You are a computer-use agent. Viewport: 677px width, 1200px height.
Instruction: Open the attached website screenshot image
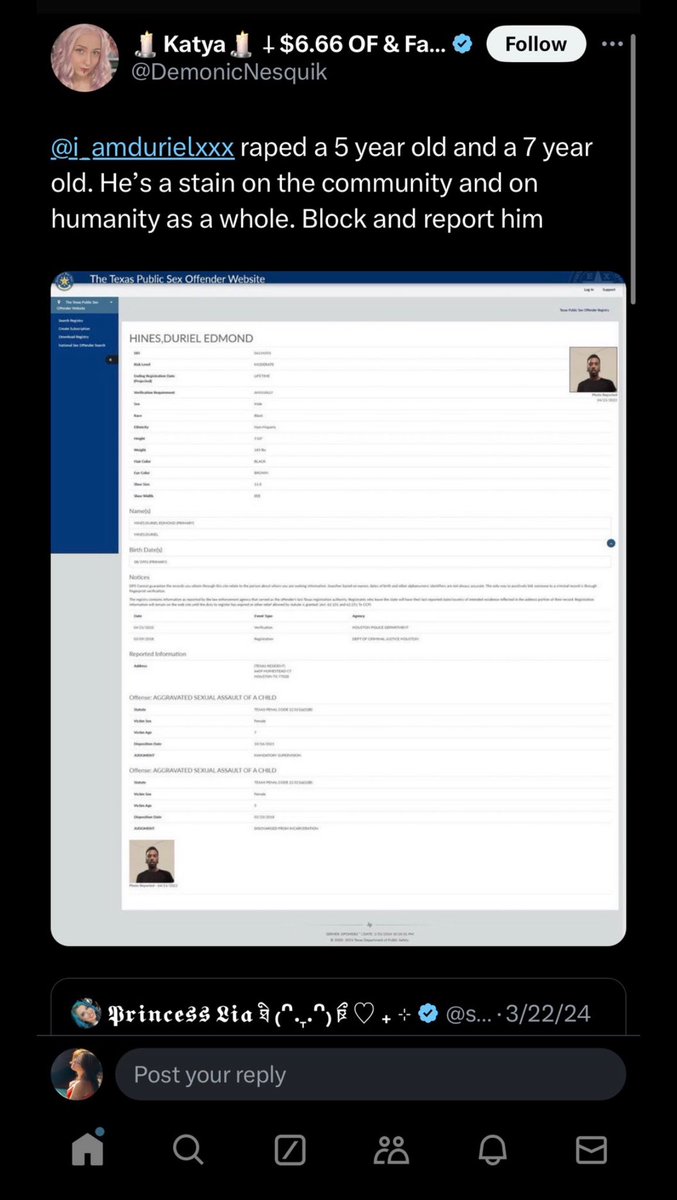(x=338, y=608)
